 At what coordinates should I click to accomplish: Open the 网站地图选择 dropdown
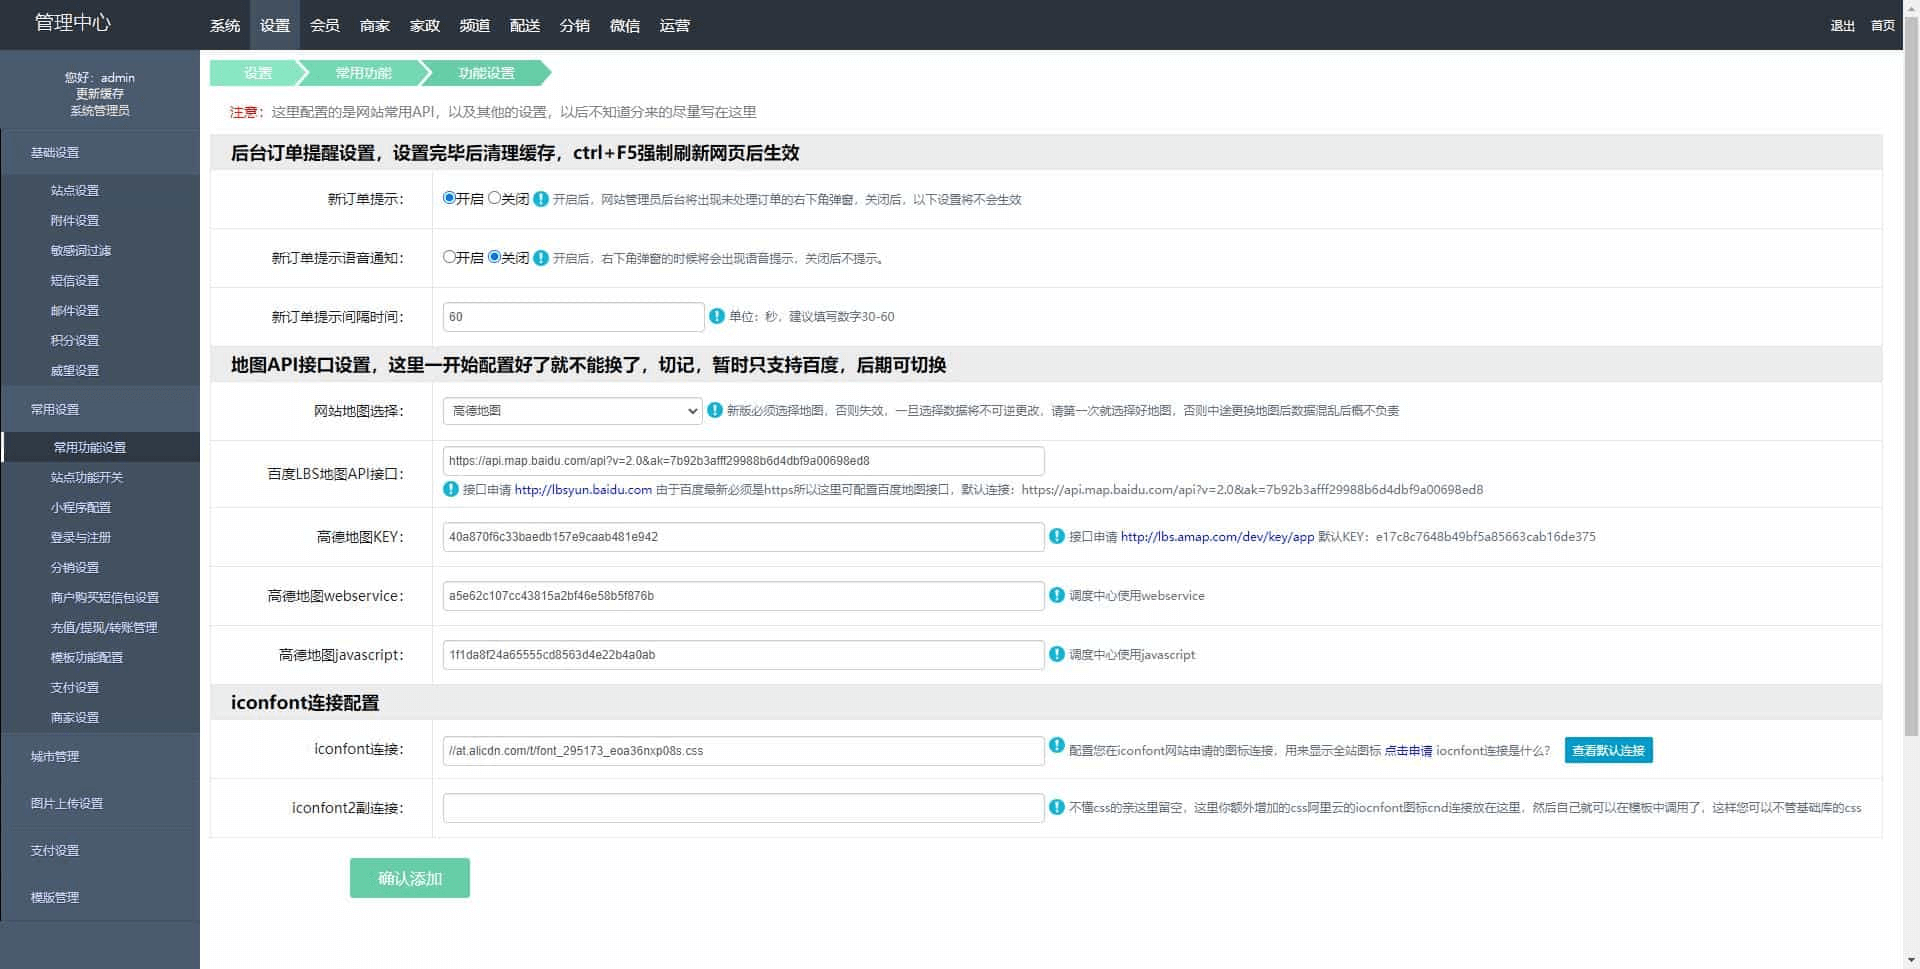click(x=572, y=411)
